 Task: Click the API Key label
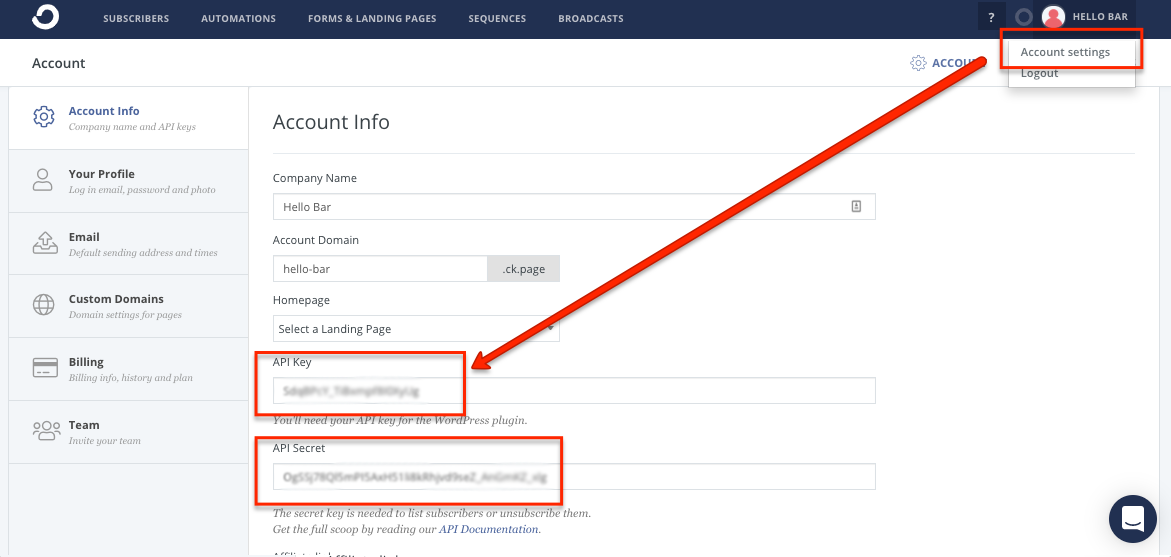coord(292,362)
